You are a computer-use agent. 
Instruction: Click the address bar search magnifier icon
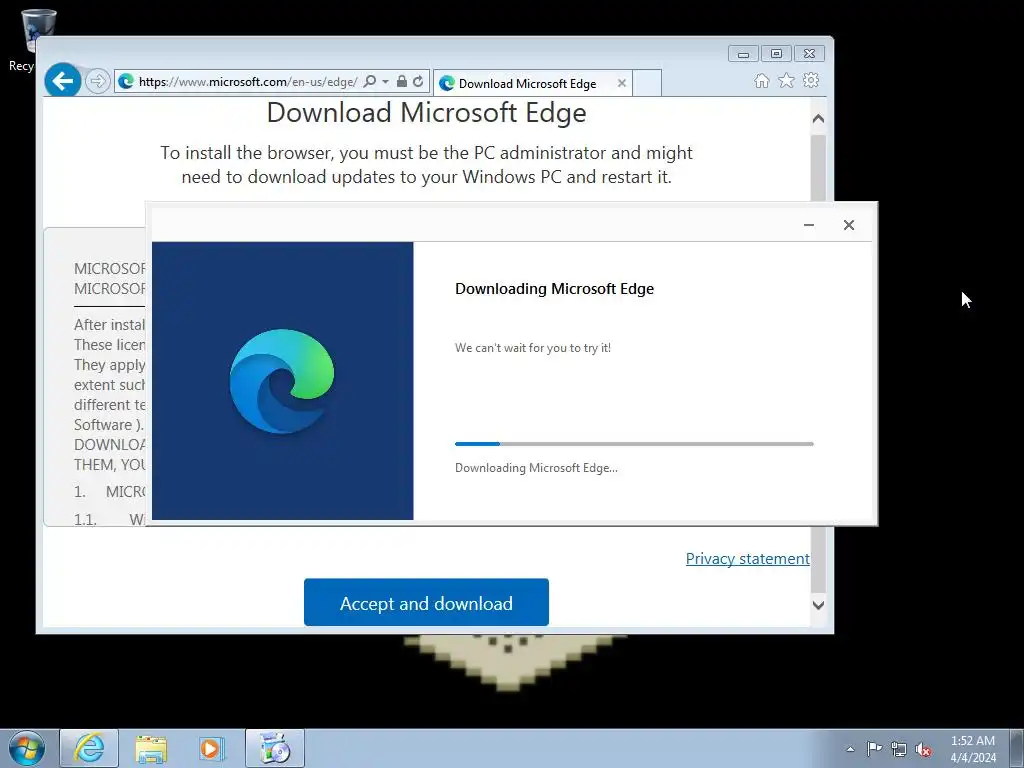(x=370, y=82)
